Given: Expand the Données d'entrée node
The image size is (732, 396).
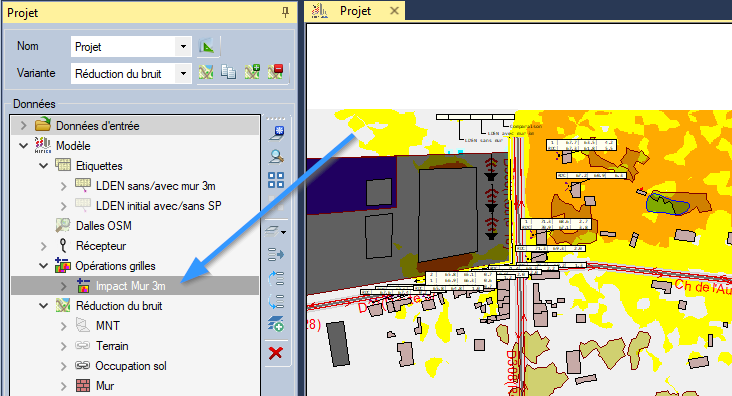Looking at the screenshot, I should click(23, 126).
